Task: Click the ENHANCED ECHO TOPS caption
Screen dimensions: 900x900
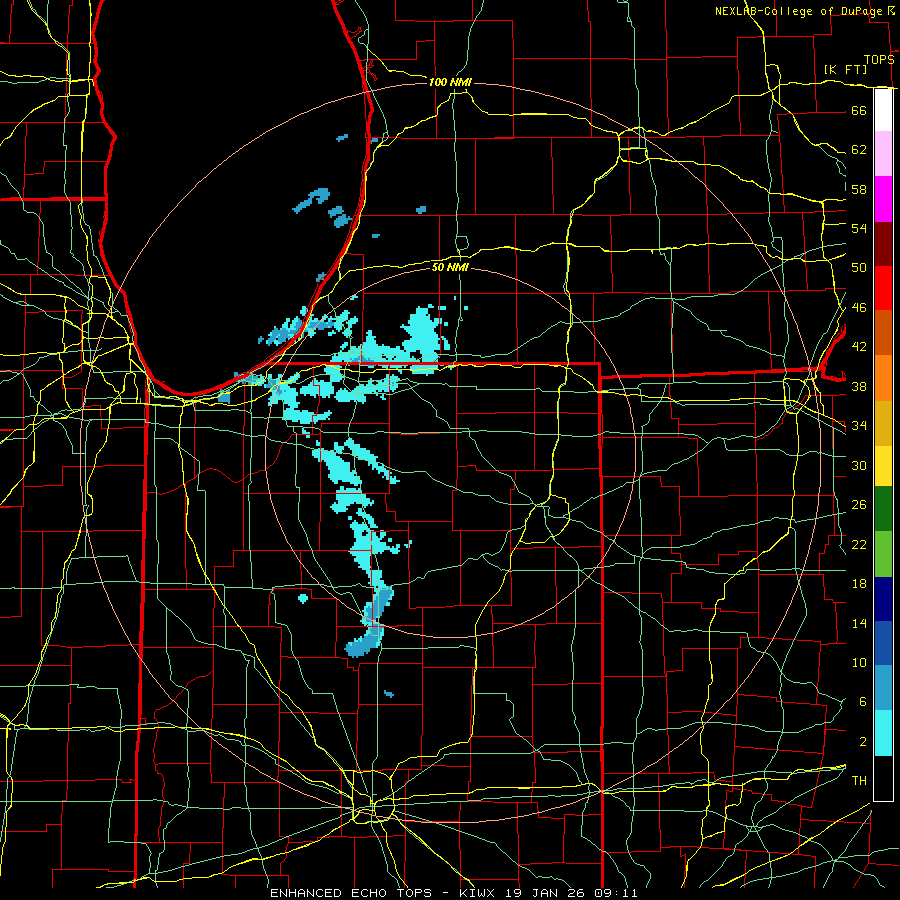Action: pos(351,893)
